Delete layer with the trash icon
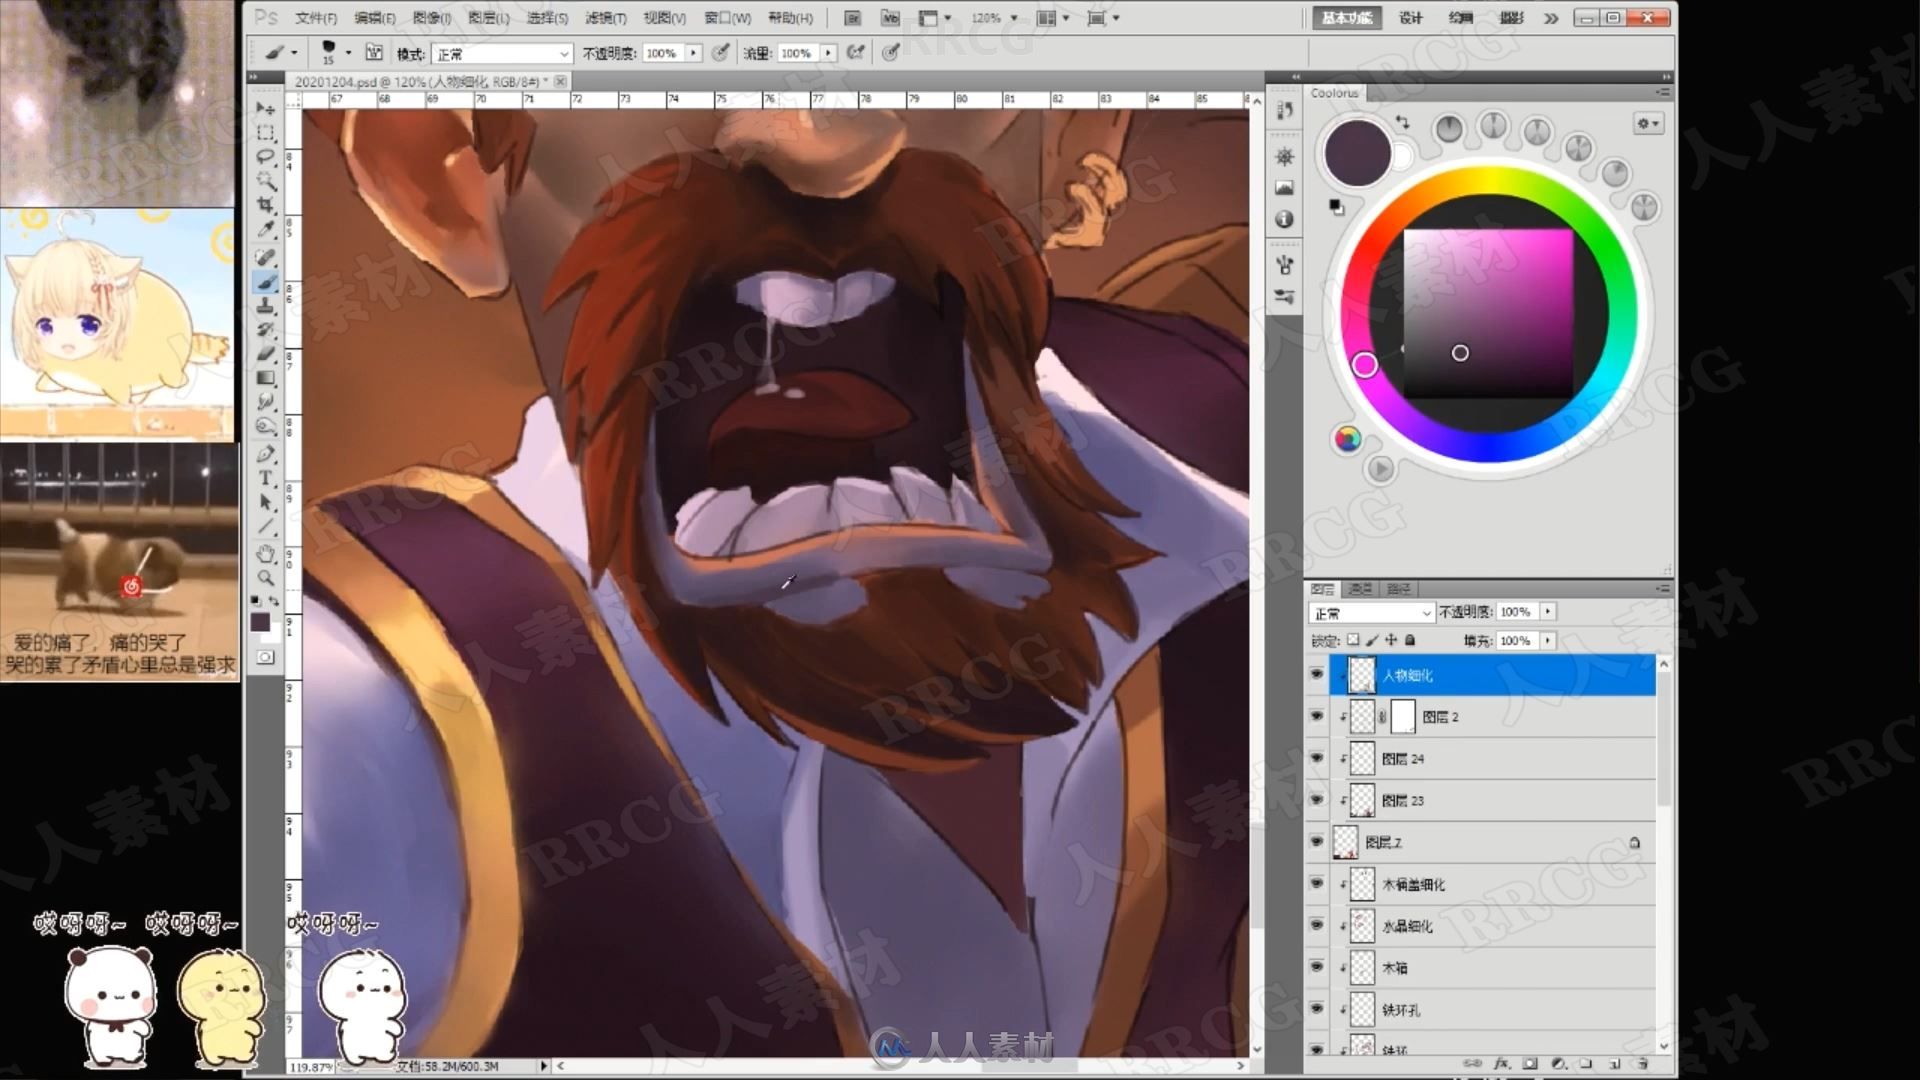The height and width of the screenshot is (1080, 1920). 1642,1063
